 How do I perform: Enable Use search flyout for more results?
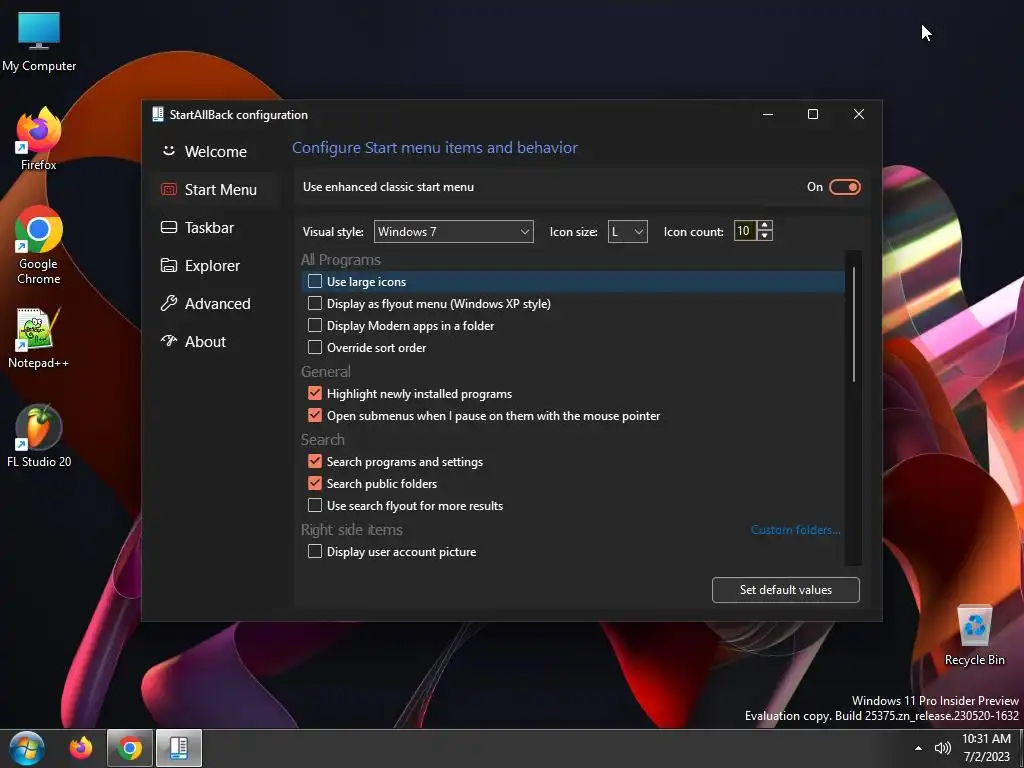click(315, 505)
